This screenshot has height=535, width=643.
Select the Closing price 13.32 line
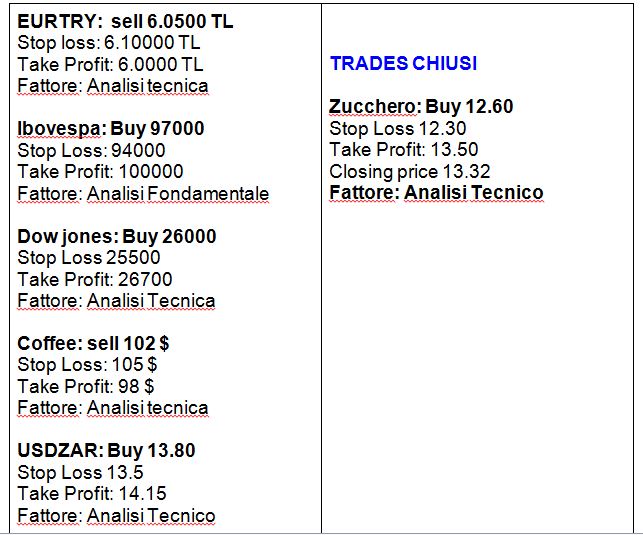[410, 172]
